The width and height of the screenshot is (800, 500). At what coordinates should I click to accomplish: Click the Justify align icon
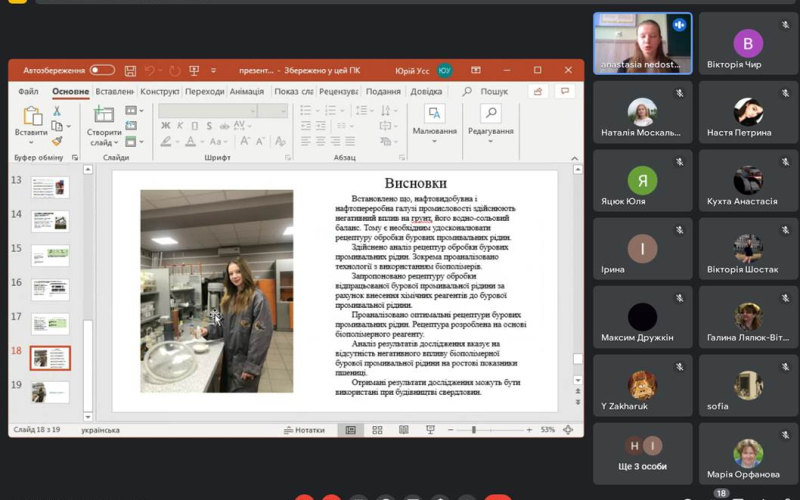point(350,141)
